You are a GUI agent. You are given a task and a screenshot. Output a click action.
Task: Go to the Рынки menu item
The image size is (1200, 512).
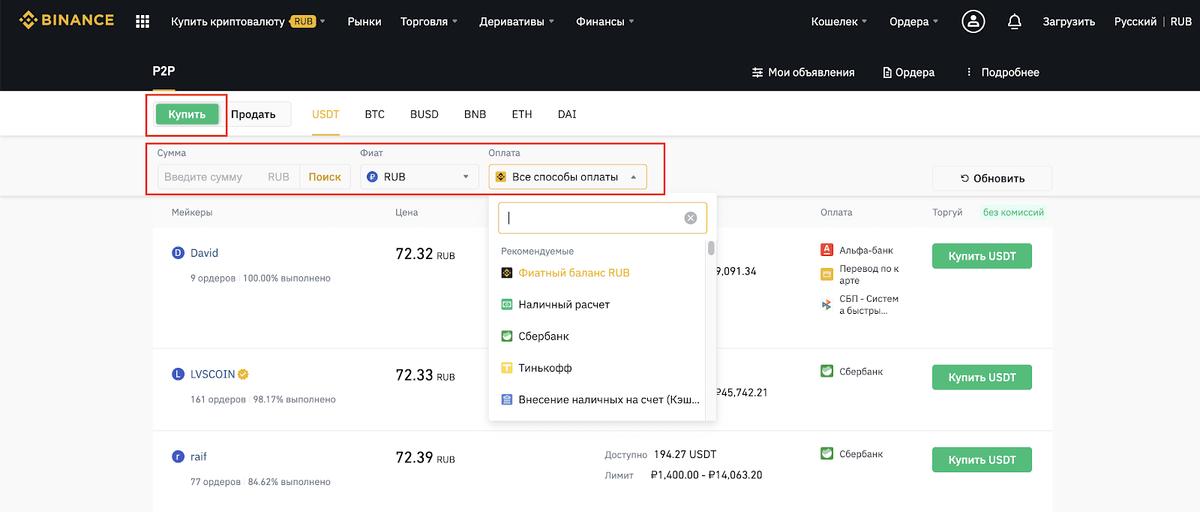pyautogui.click(x=365, y=21)
